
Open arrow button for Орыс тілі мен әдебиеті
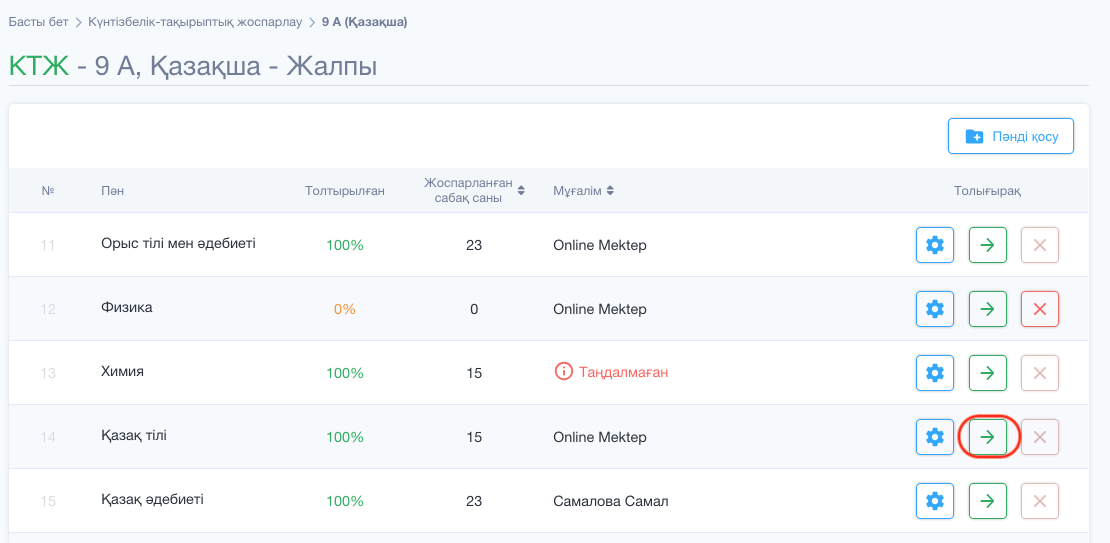(988, 245)
